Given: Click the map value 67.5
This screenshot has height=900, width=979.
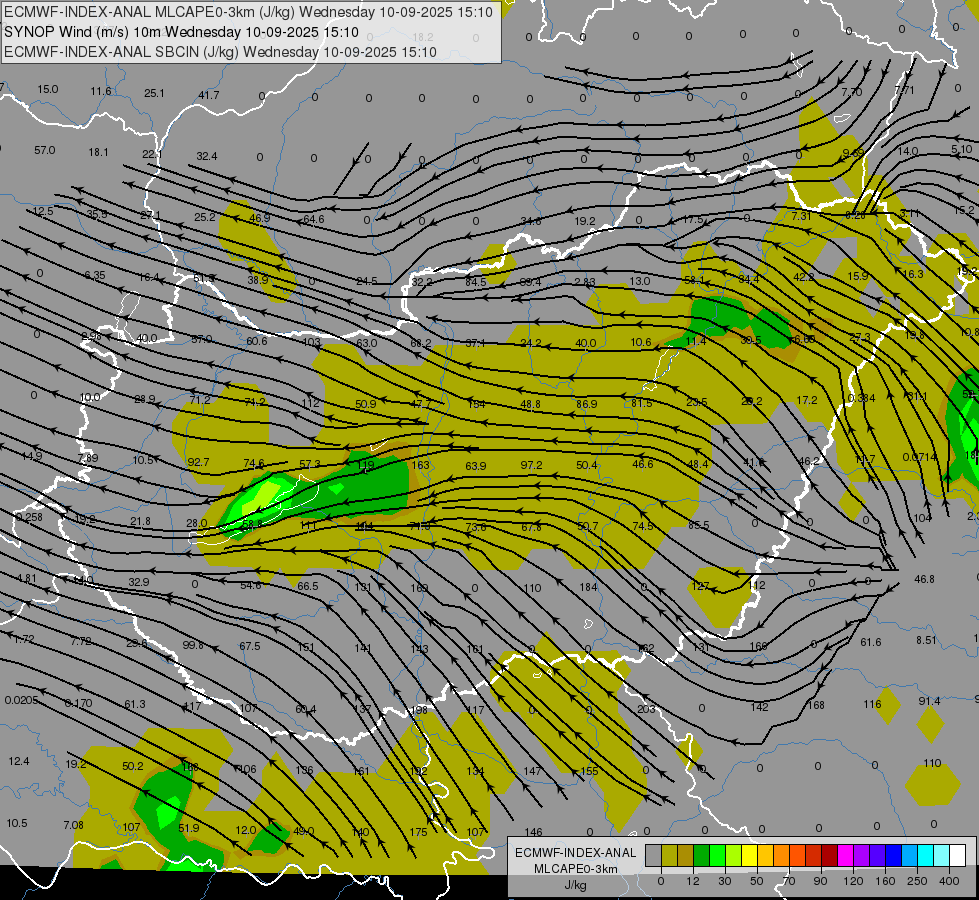Looking at the screenshot, I should click(x=250, y=646).
